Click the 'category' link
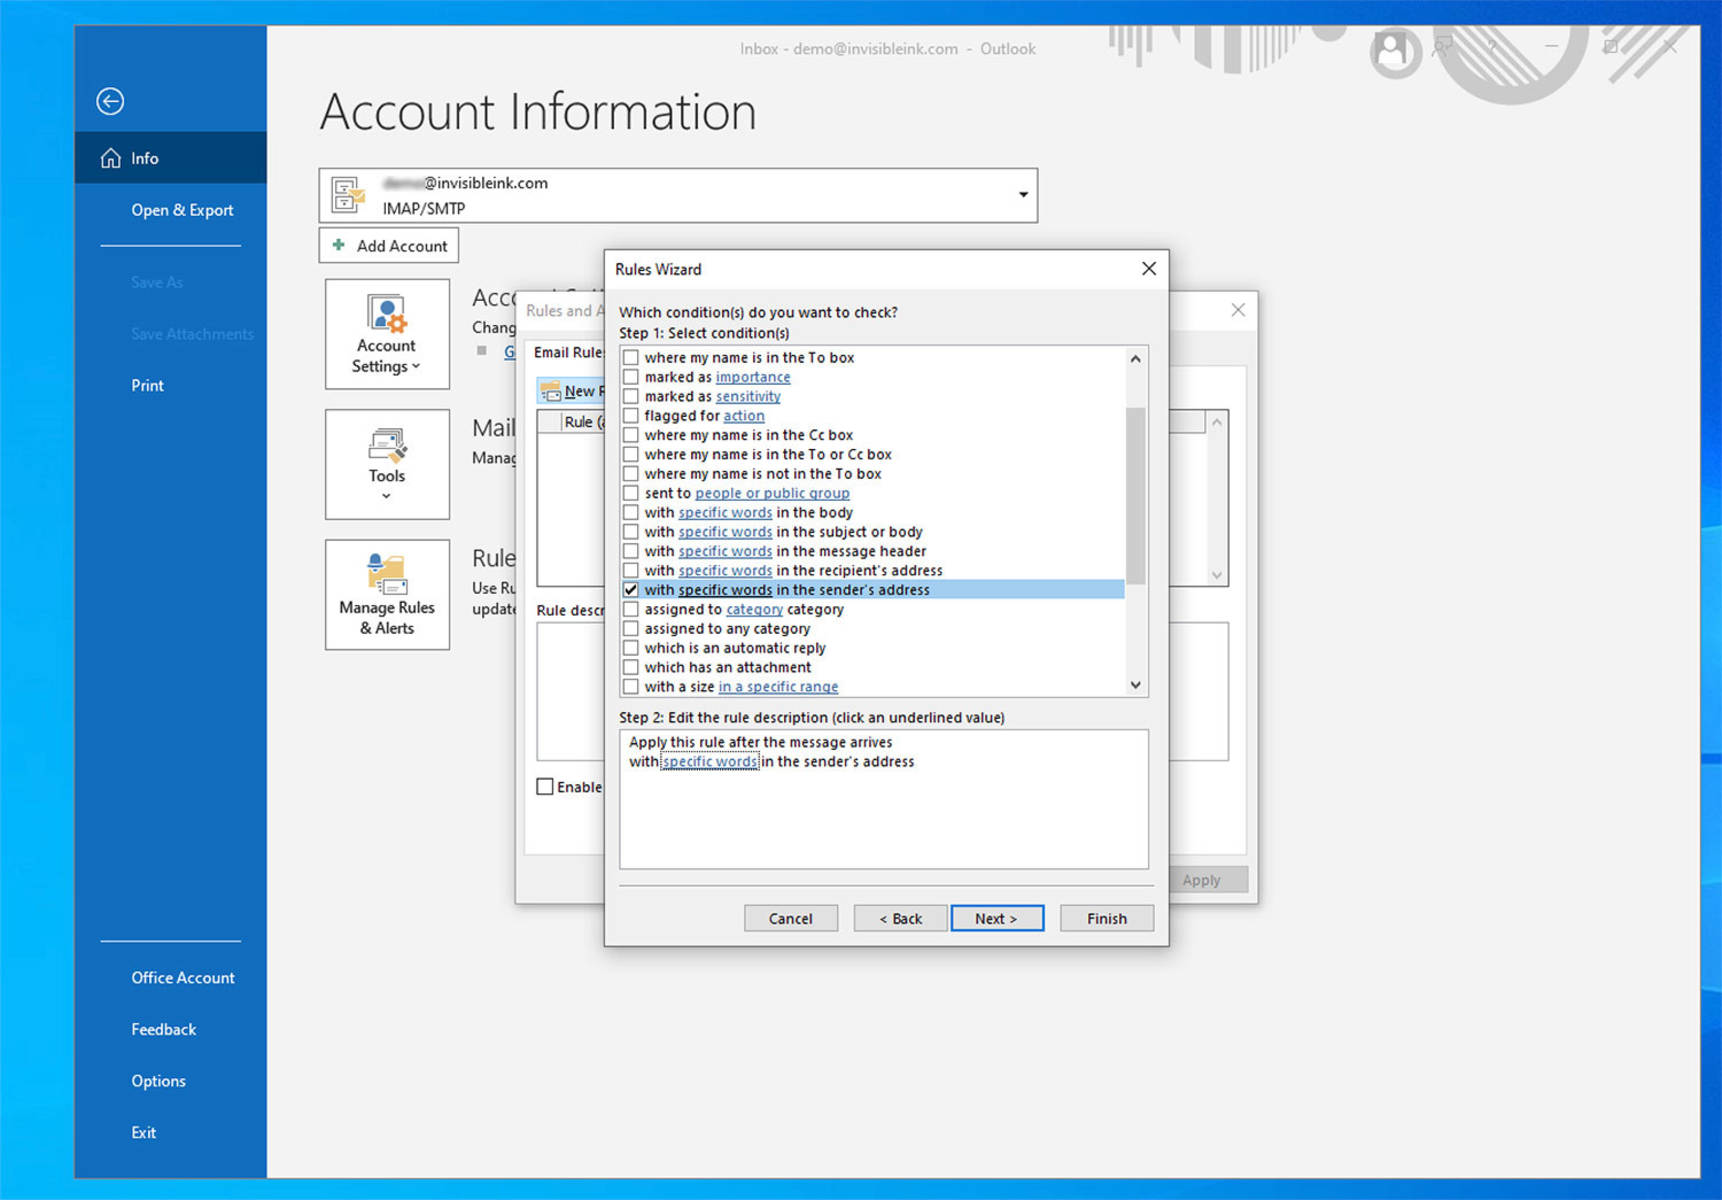The width and height of the screenshot is (1722, 1200). [754, 609]
